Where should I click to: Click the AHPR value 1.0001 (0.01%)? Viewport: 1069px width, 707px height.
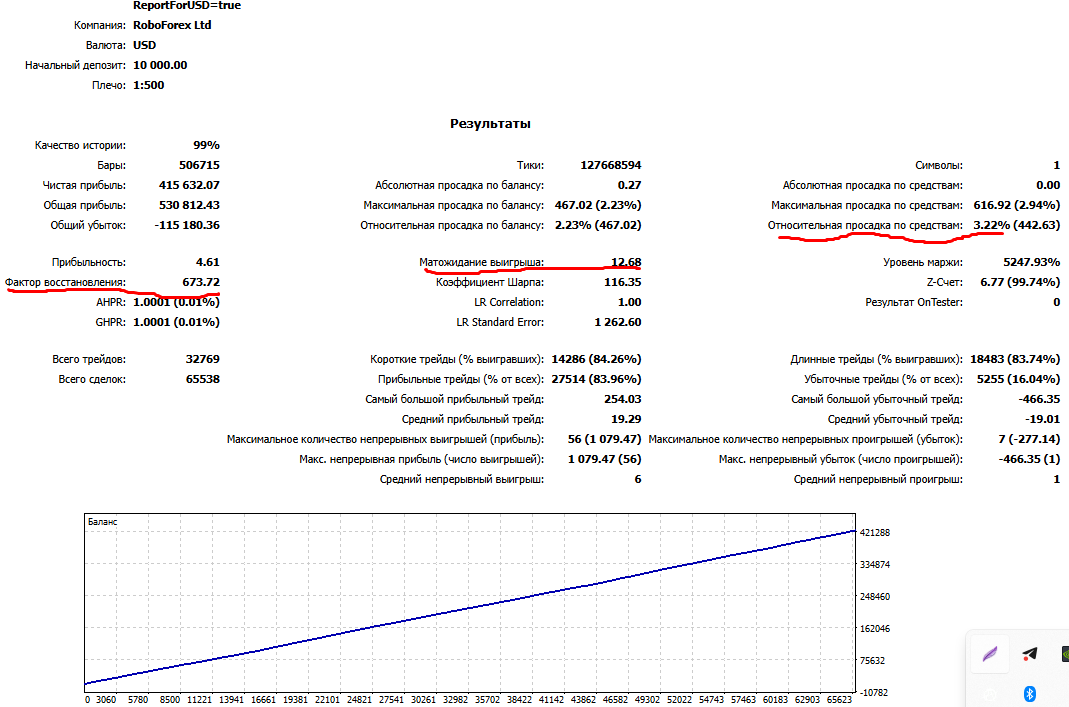click(177, 302)
